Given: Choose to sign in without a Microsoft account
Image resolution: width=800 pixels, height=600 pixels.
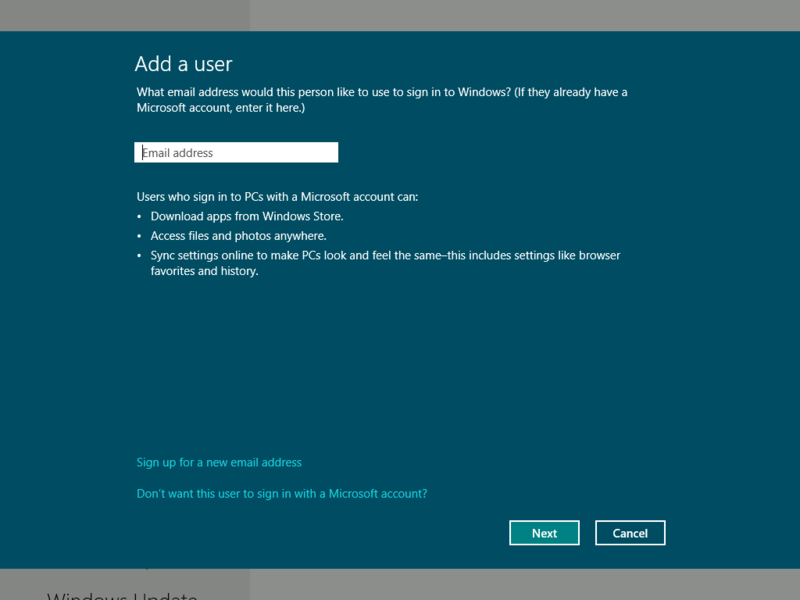Looking at the screenshot, I should click(280, 493).
